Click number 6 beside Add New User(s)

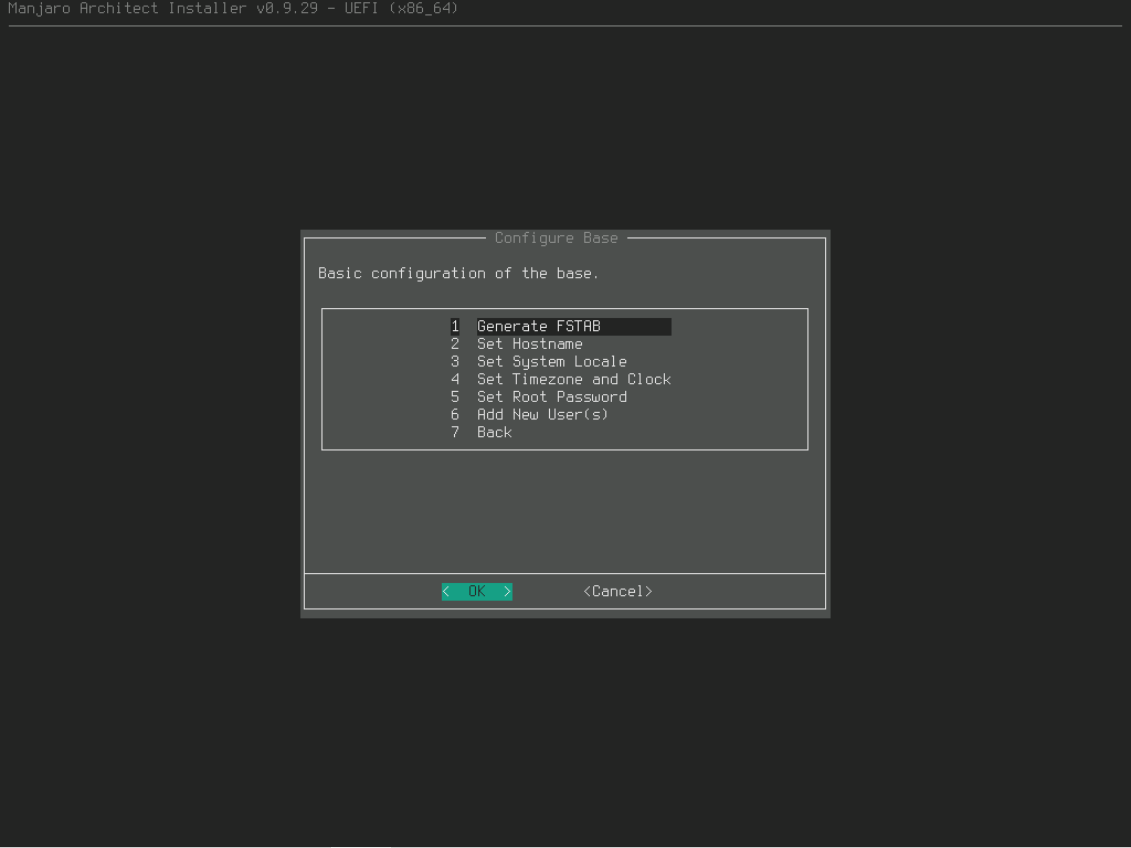click(x=455, y=414)
